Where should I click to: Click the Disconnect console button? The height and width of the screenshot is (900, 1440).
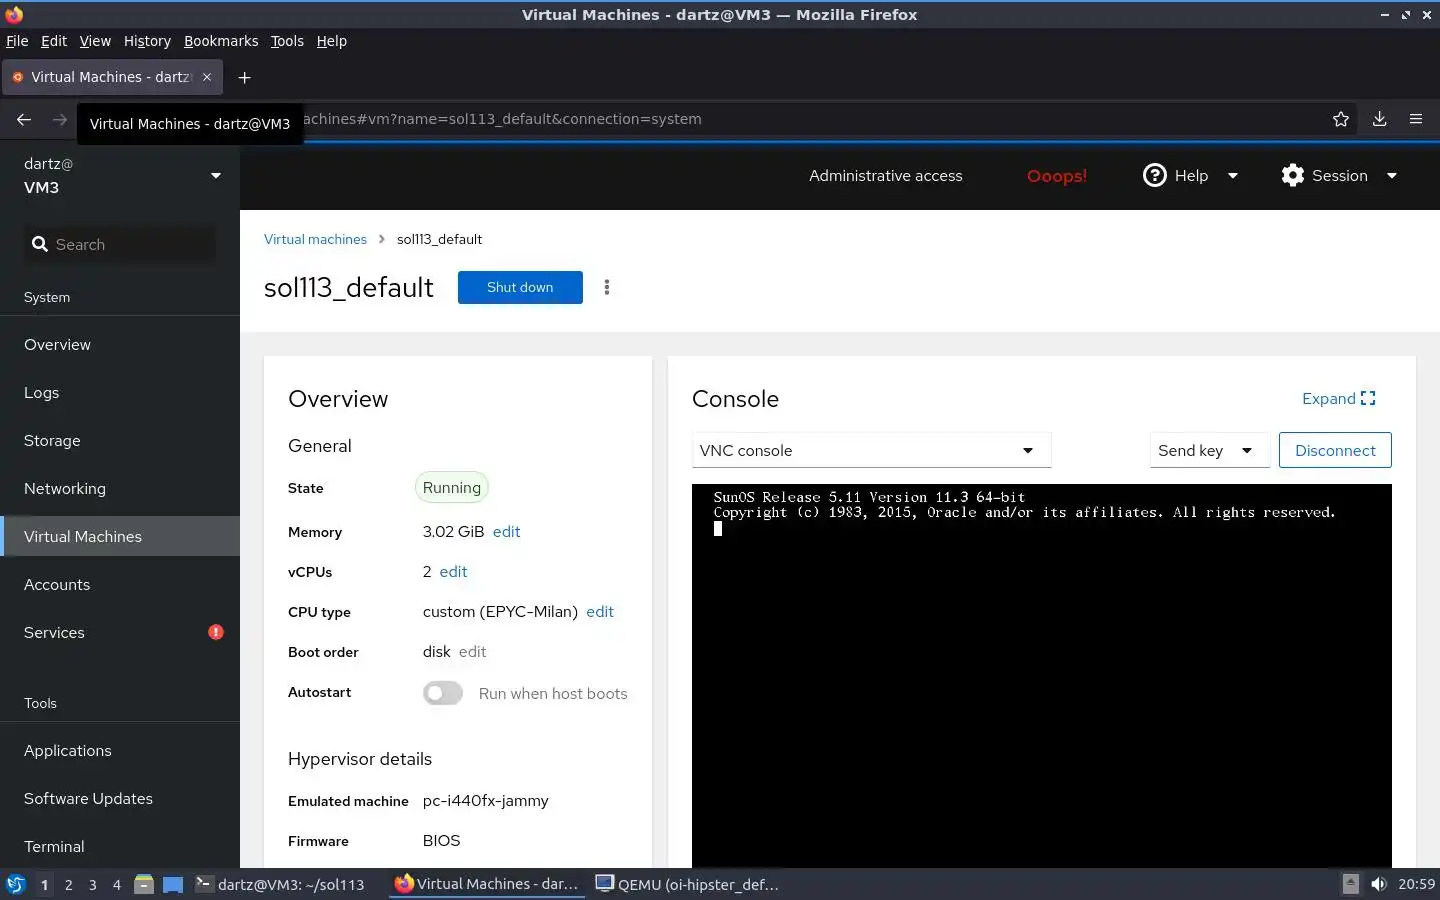click(1335, 450)
